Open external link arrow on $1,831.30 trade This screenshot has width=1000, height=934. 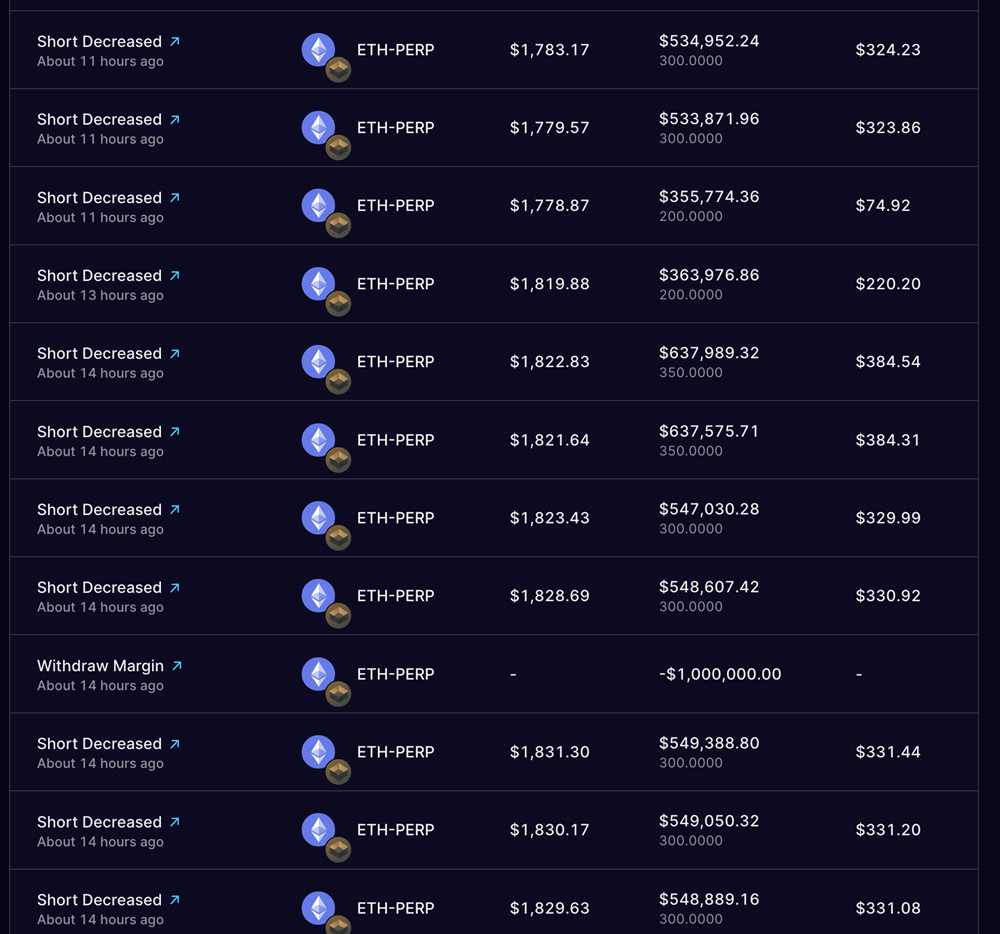(175, 743)
